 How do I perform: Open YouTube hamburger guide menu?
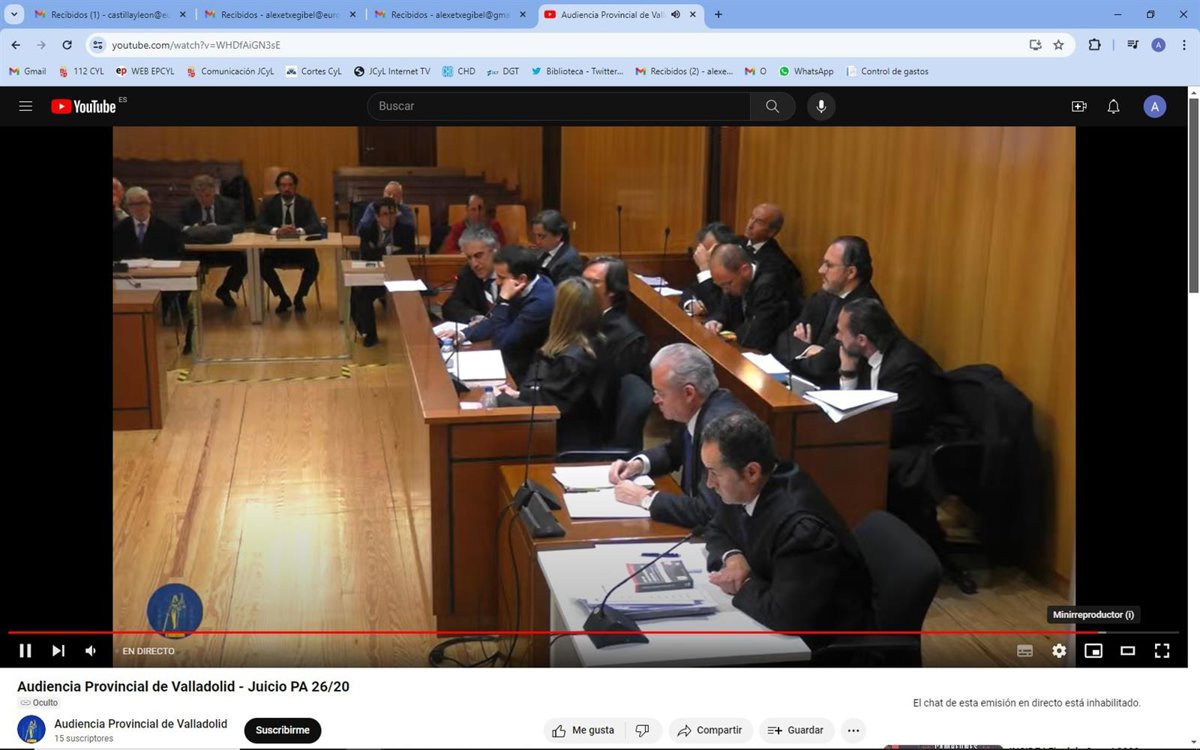[26, 106]
